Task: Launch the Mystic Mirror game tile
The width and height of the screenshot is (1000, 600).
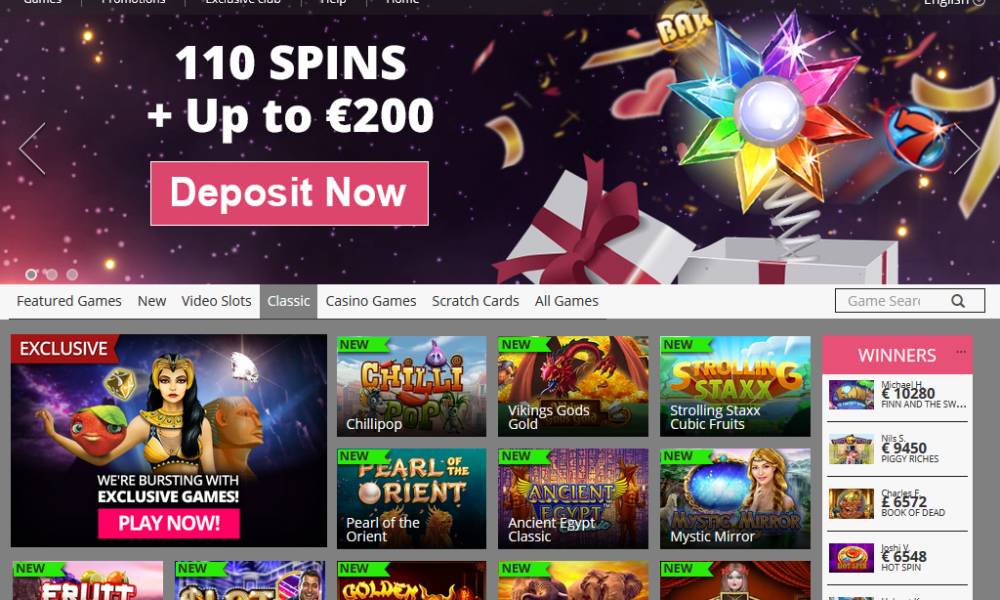Action: click(735, 499)
